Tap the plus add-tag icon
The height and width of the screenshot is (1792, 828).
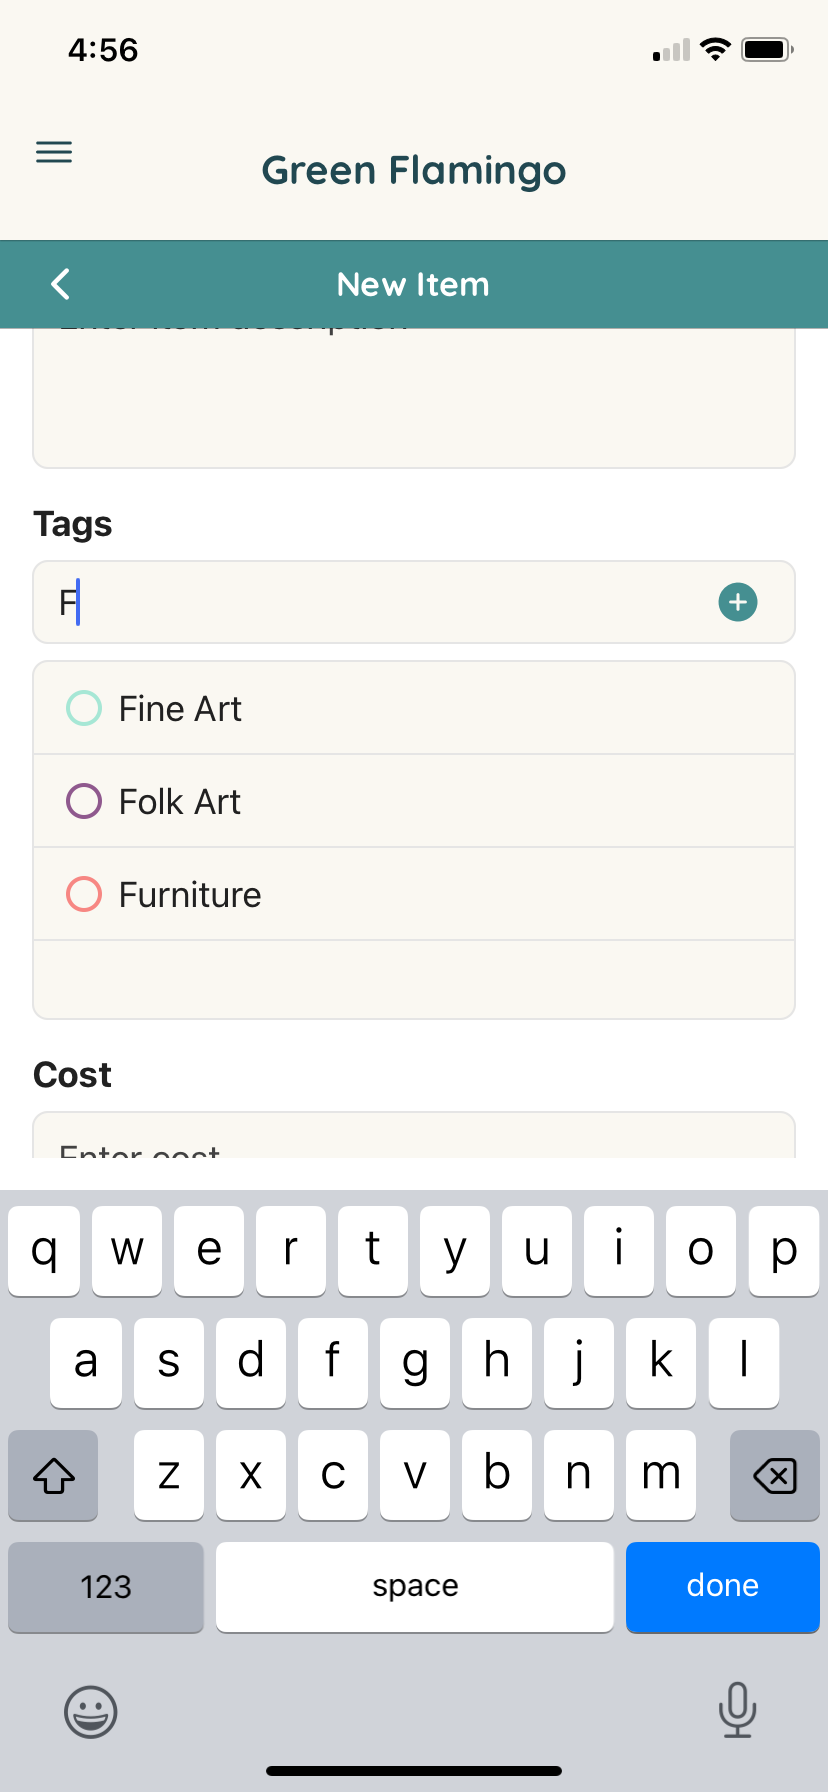738,602
